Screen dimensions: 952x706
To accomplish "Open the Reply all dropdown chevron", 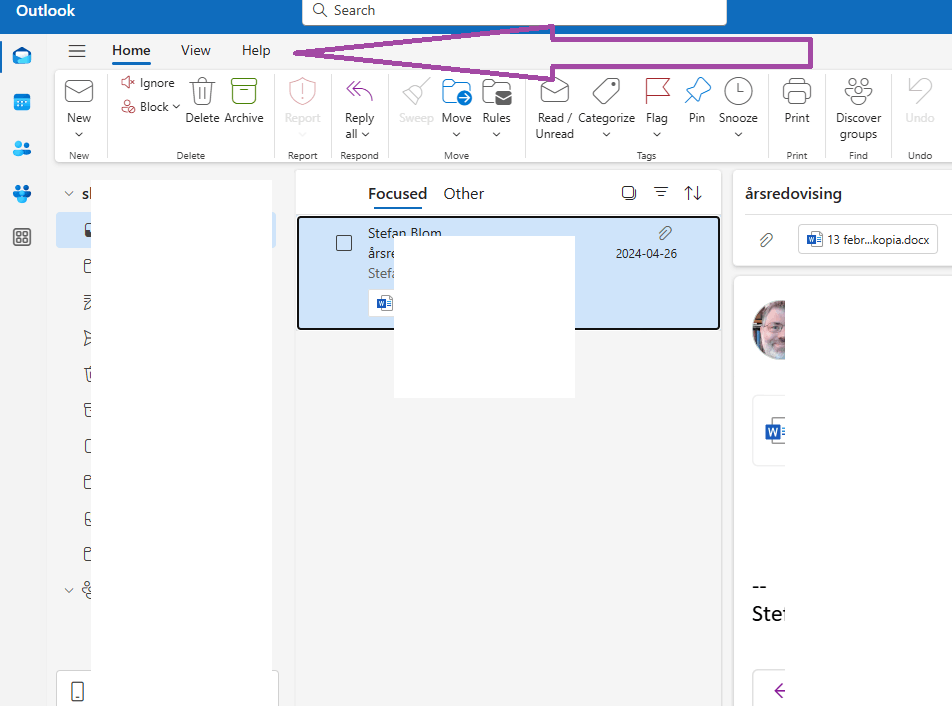I will 366,134.
